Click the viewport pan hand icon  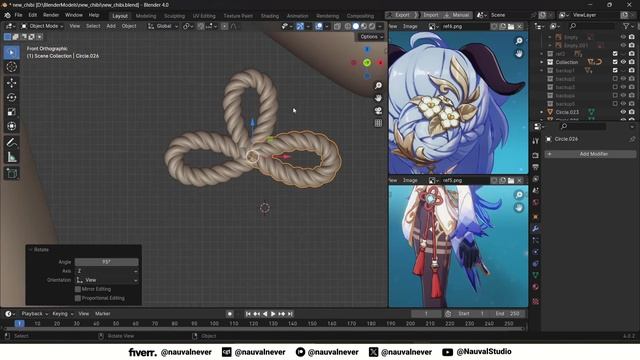[x=378, y=98]
